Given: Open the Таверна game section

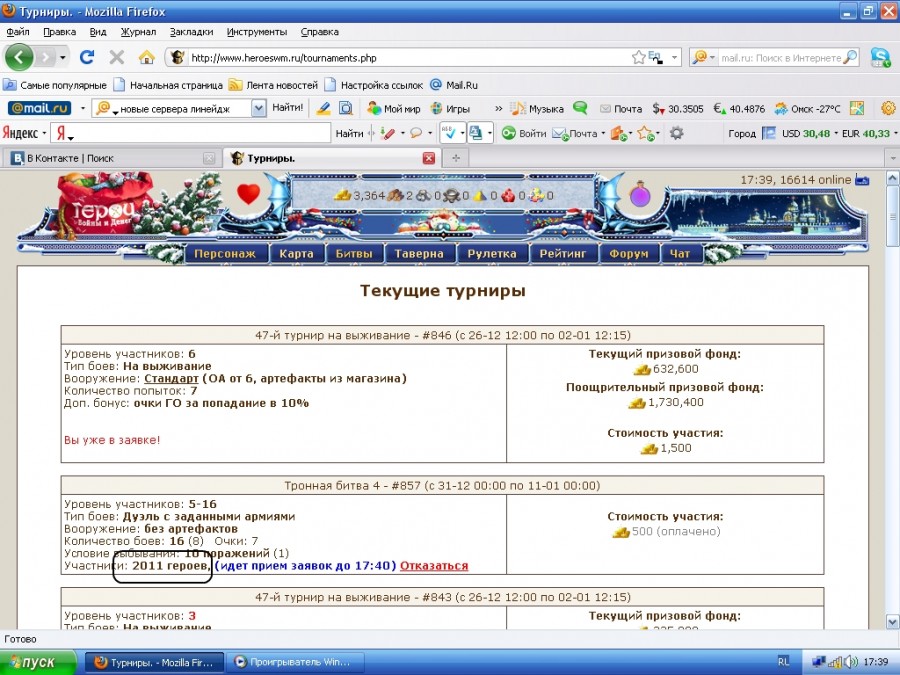Looking at the screenshot, I should tap(418, 254).
